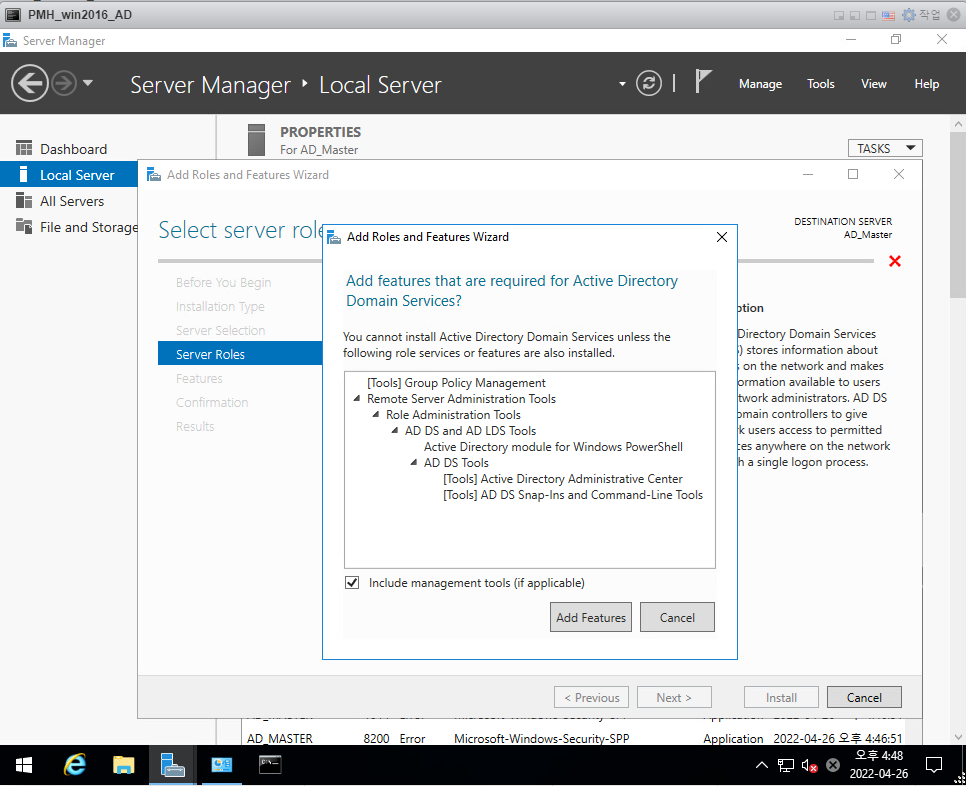Open the VM console settings gear icon
966x786 pixels.
coord(909,15)
